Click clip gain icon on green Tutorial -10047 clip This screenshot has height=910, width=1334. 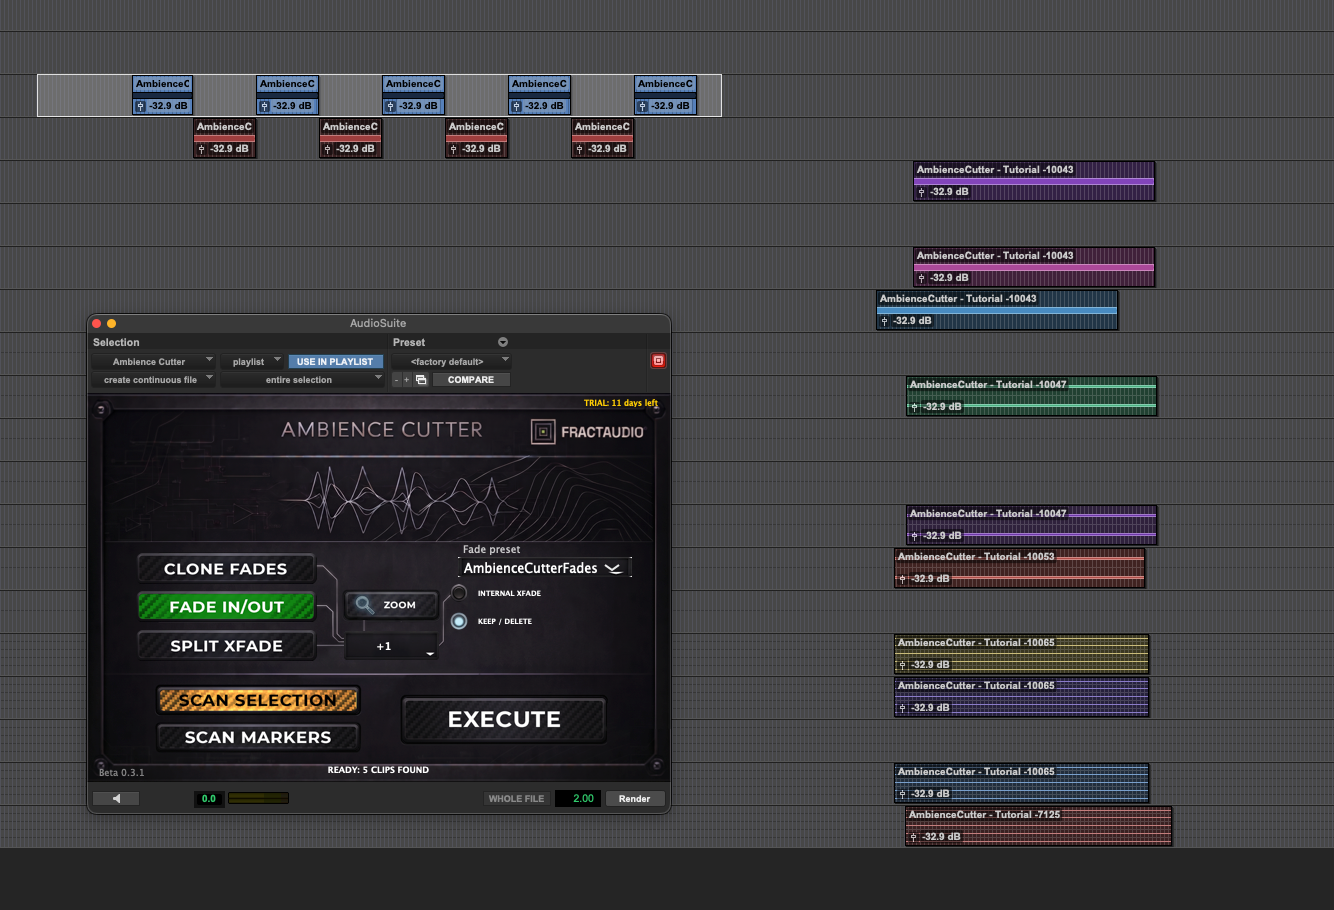(914, 407)
